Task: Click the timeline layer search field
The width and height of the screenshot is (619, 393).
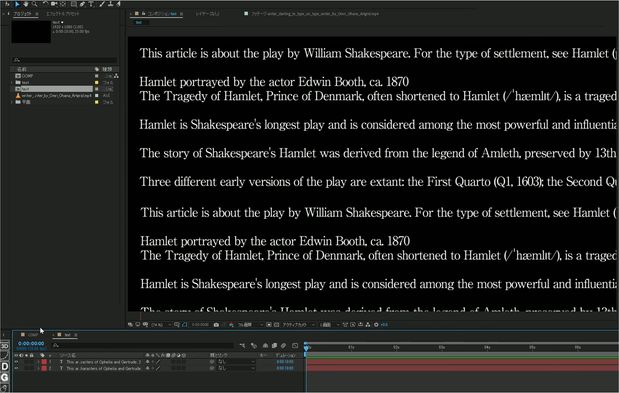Action: [144, 346]
